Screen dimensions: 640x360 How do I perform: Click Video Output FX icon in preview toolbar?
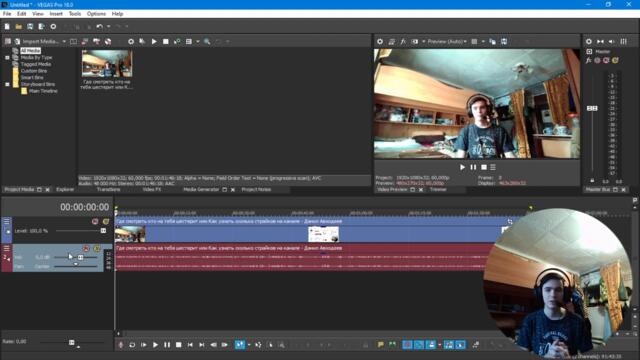coord(403,42)
